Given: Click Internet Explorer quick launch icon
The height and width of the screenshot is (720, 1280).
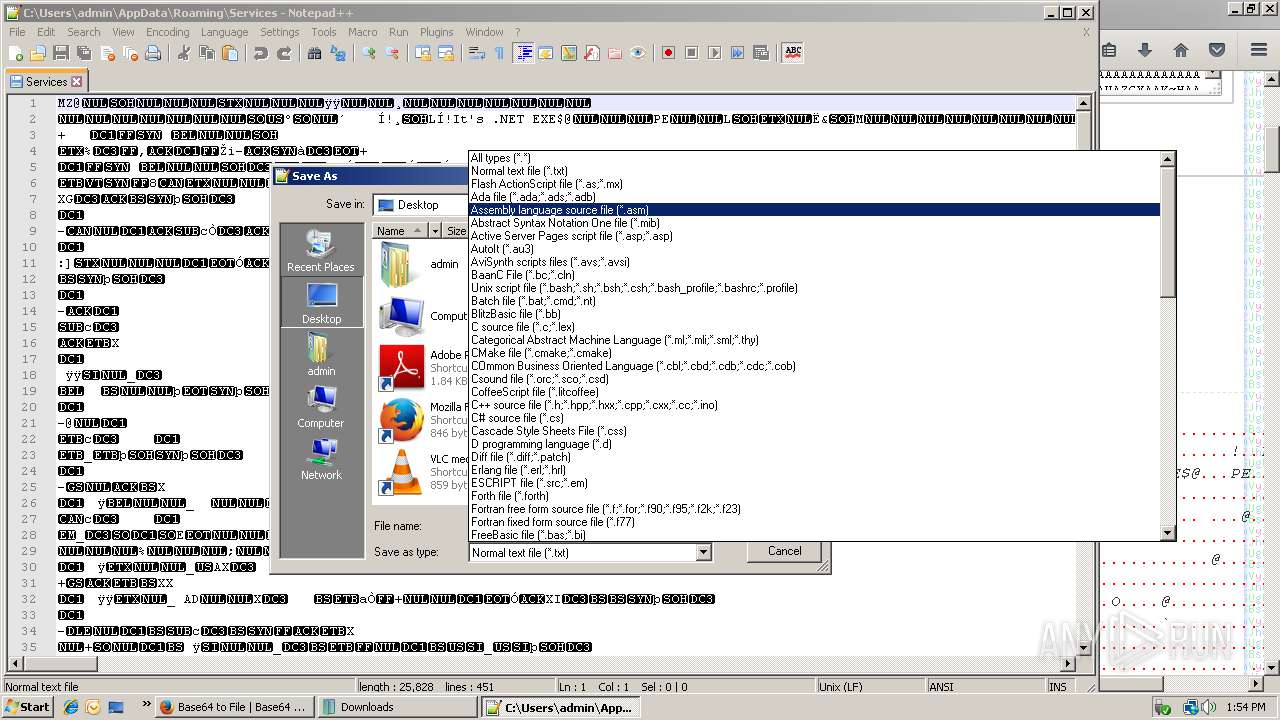Looking at the screenshot, I should point(71,707).
